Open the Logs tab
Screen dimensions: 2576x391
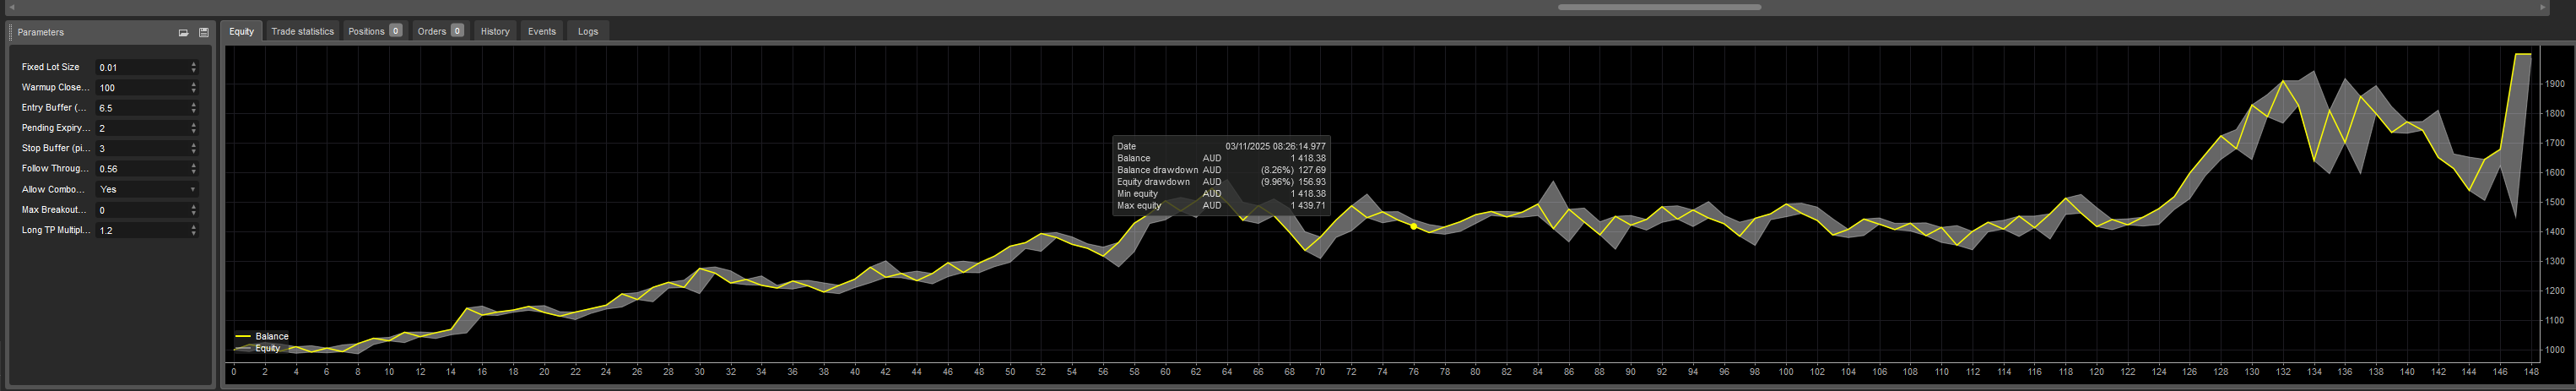point(588,31)
